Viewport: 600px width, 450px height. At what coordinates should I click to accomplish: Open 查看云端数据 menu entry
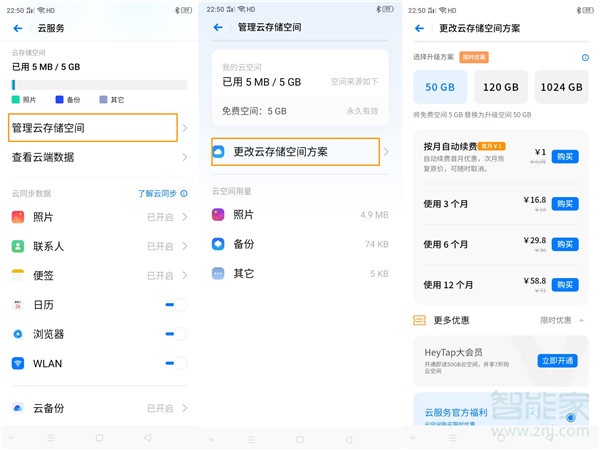click(99, 157)
